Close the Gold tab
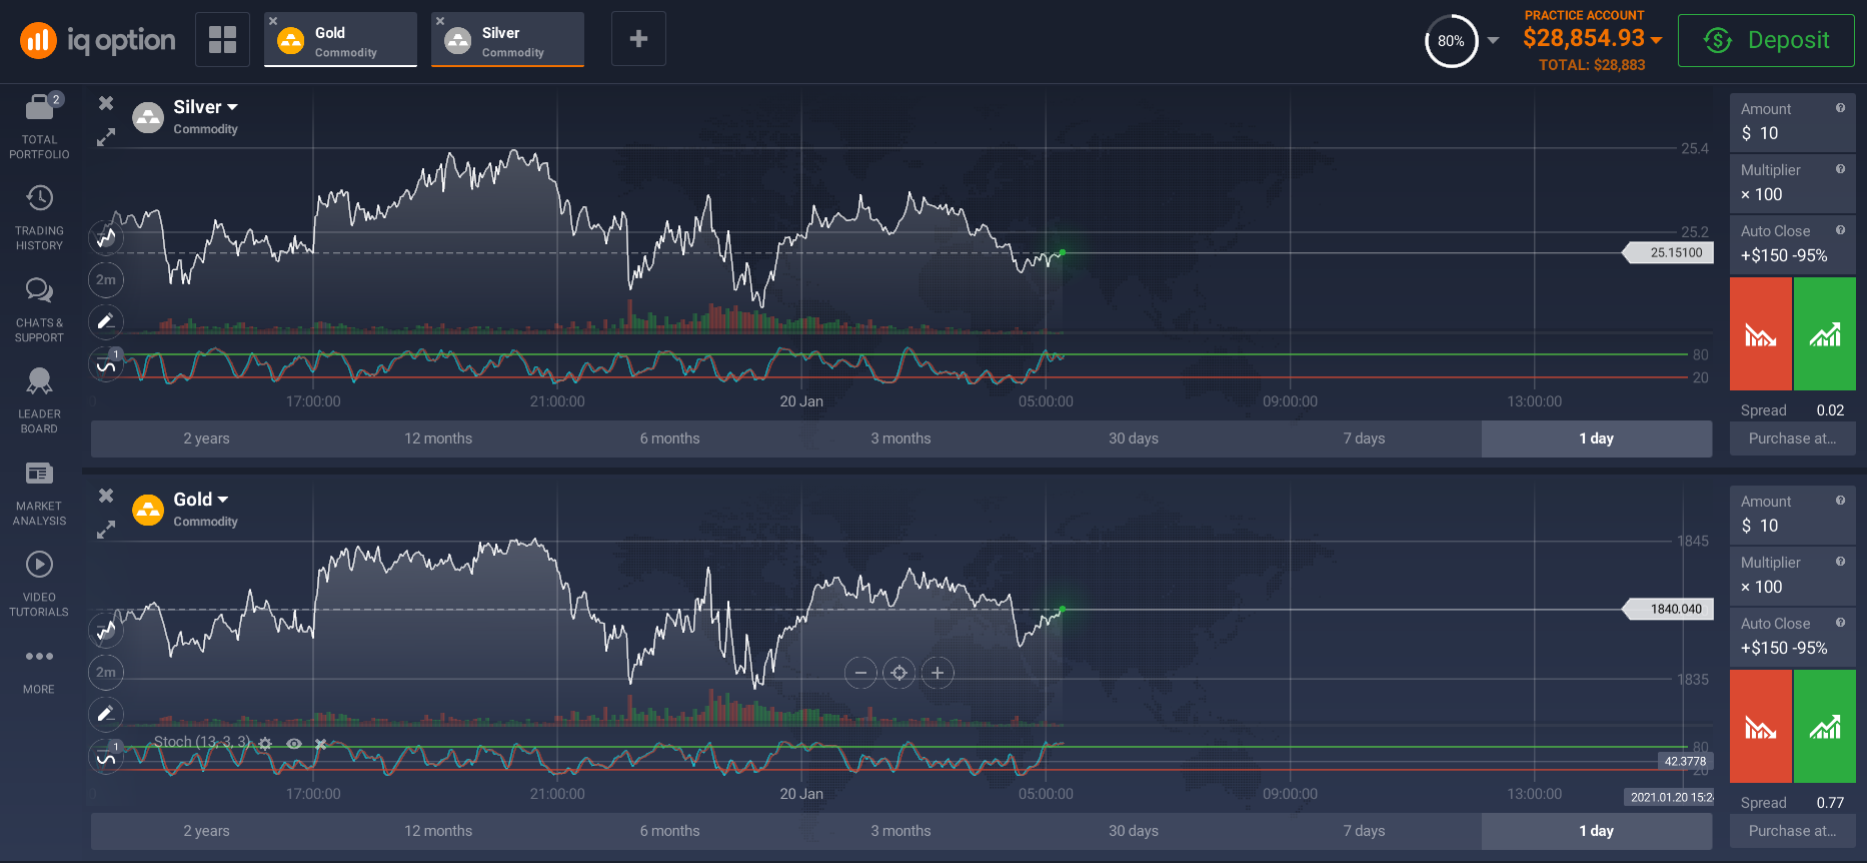This screenshot has height=863, width=1867. tap(273, 21)
